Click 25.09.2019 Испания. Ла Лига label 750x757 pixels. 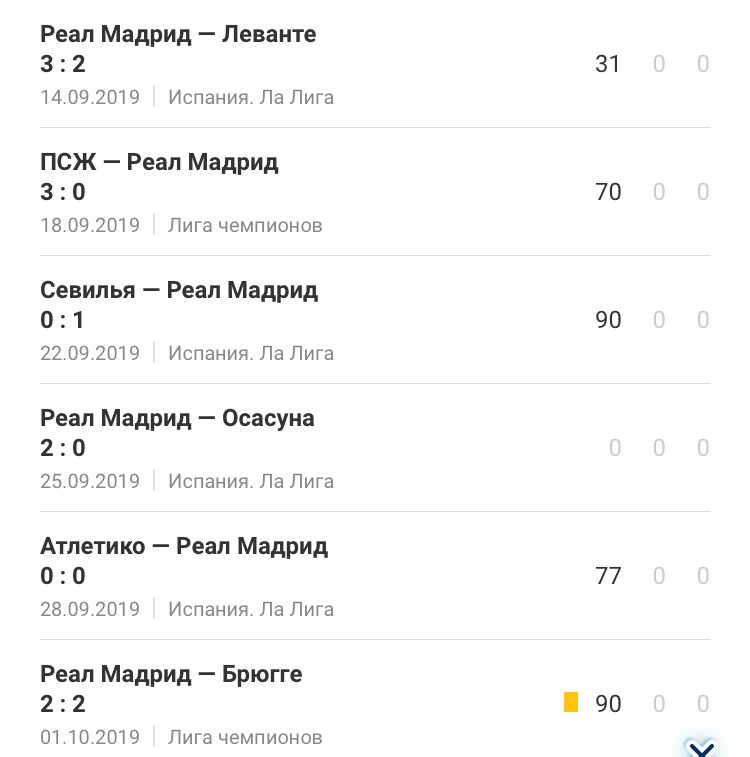pos(187,481)
